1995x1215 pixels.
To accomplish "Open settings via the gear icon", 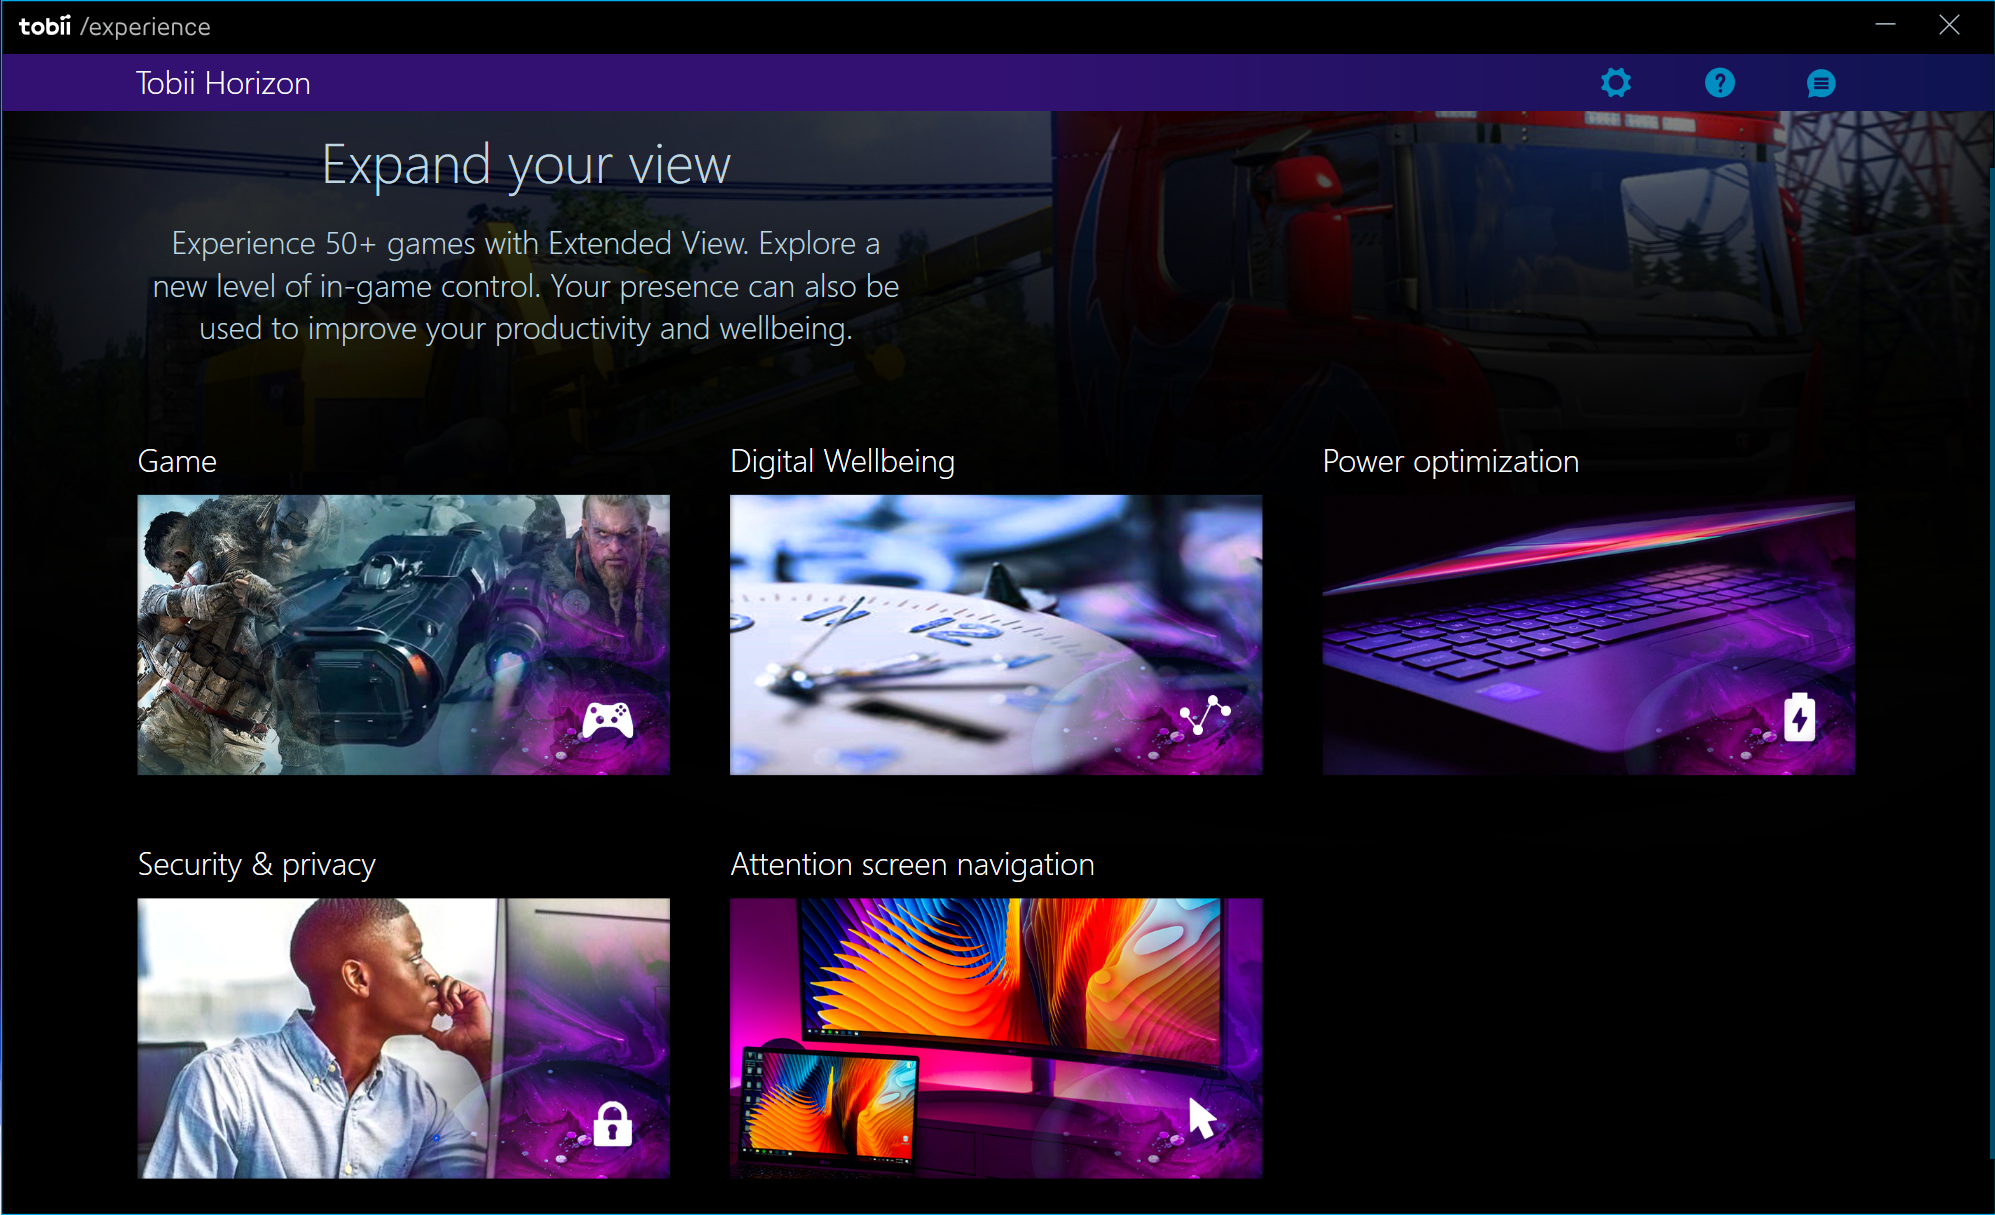I will click(x=1615, y=83).
